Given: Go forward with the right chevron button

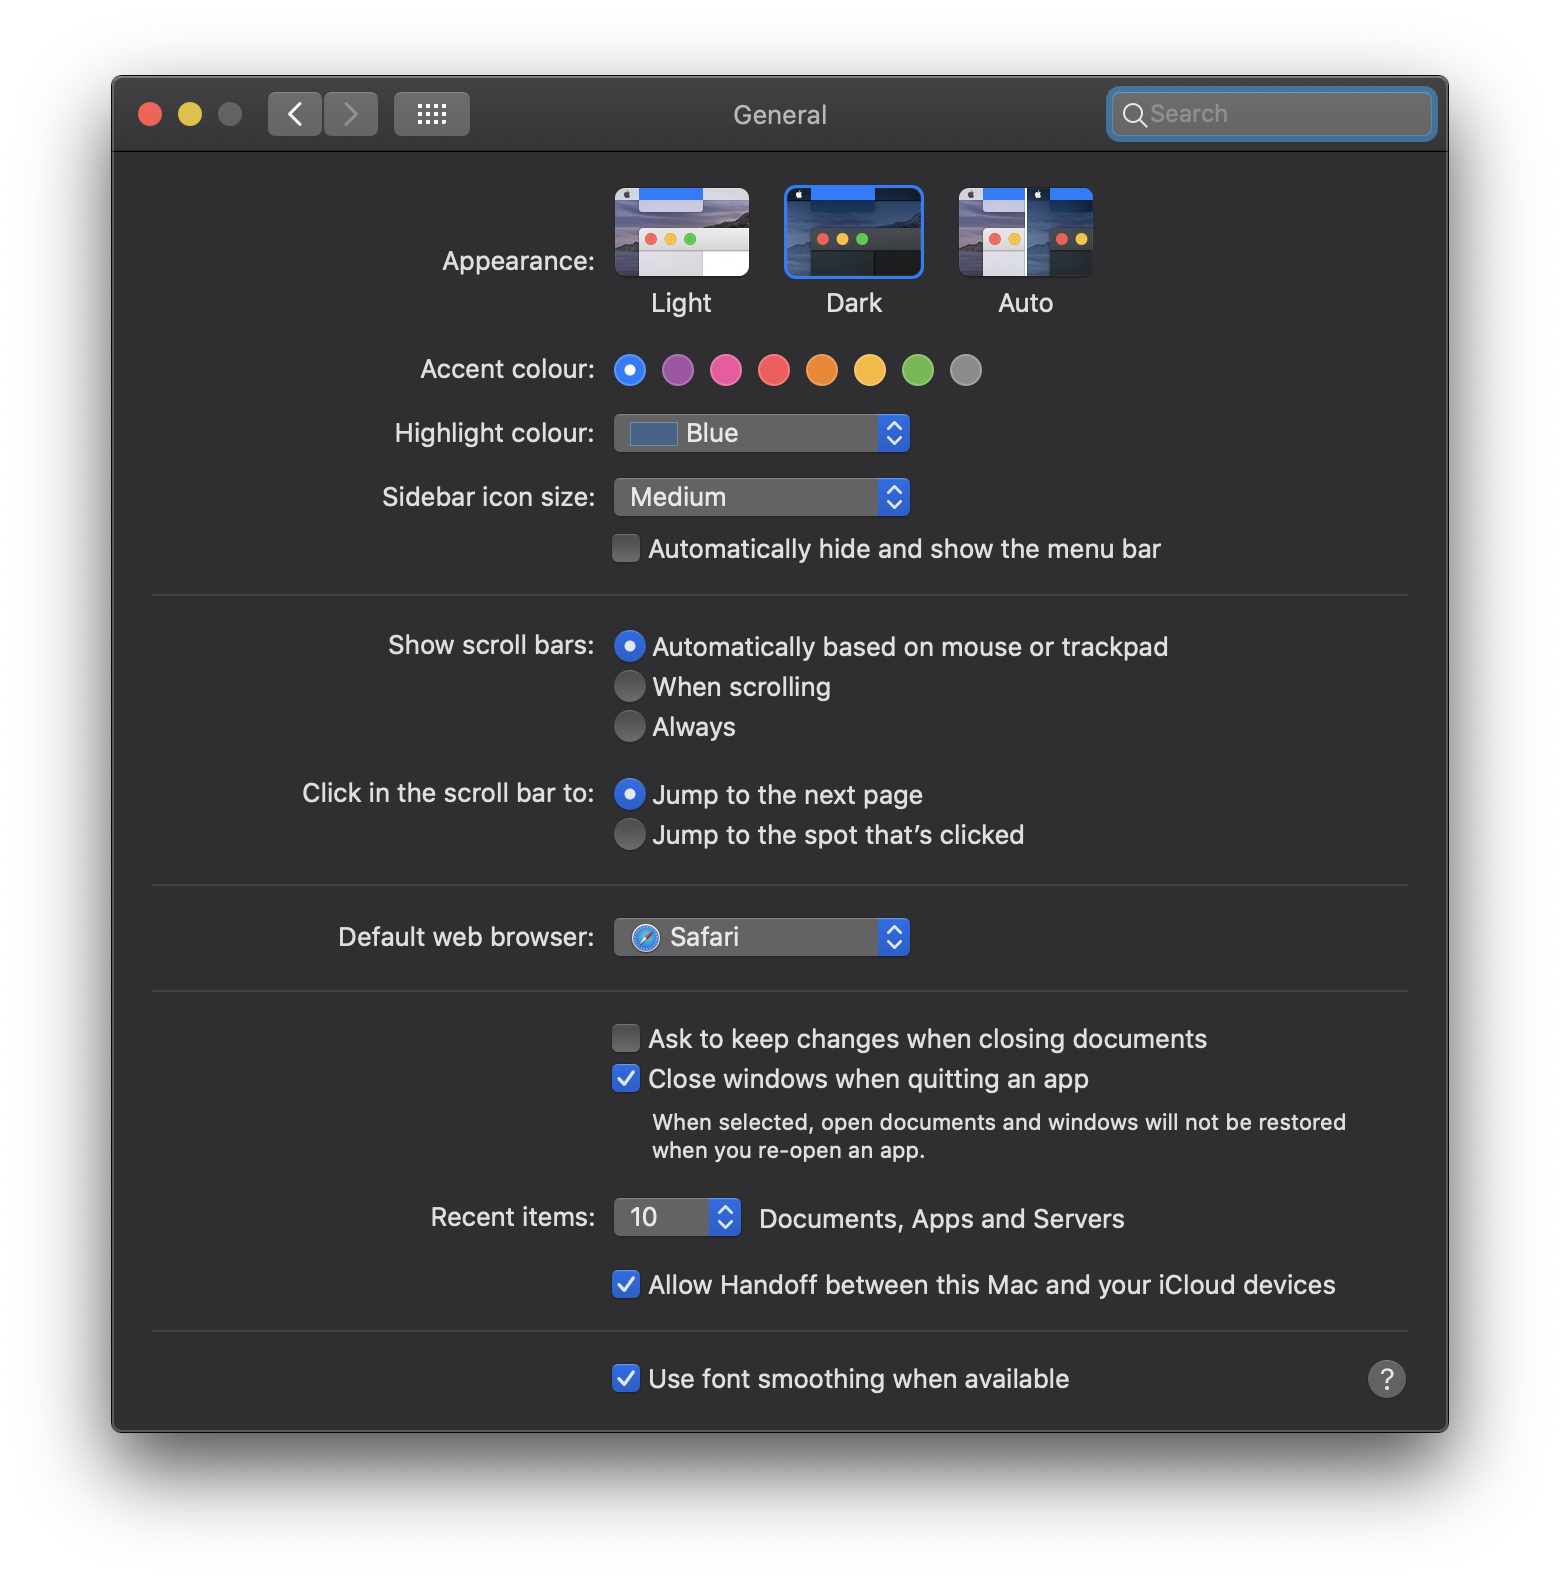Looking at the screenshot, I should (x=351, y=114).
